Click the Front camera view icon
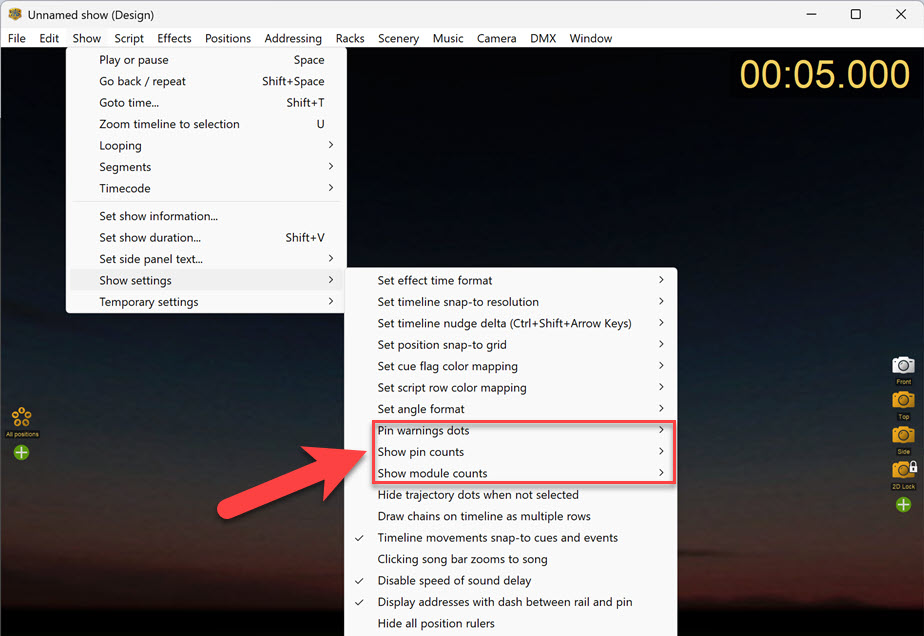Image resolution: width=924 pixels, height=636 pixels. (x=903, y=365)
